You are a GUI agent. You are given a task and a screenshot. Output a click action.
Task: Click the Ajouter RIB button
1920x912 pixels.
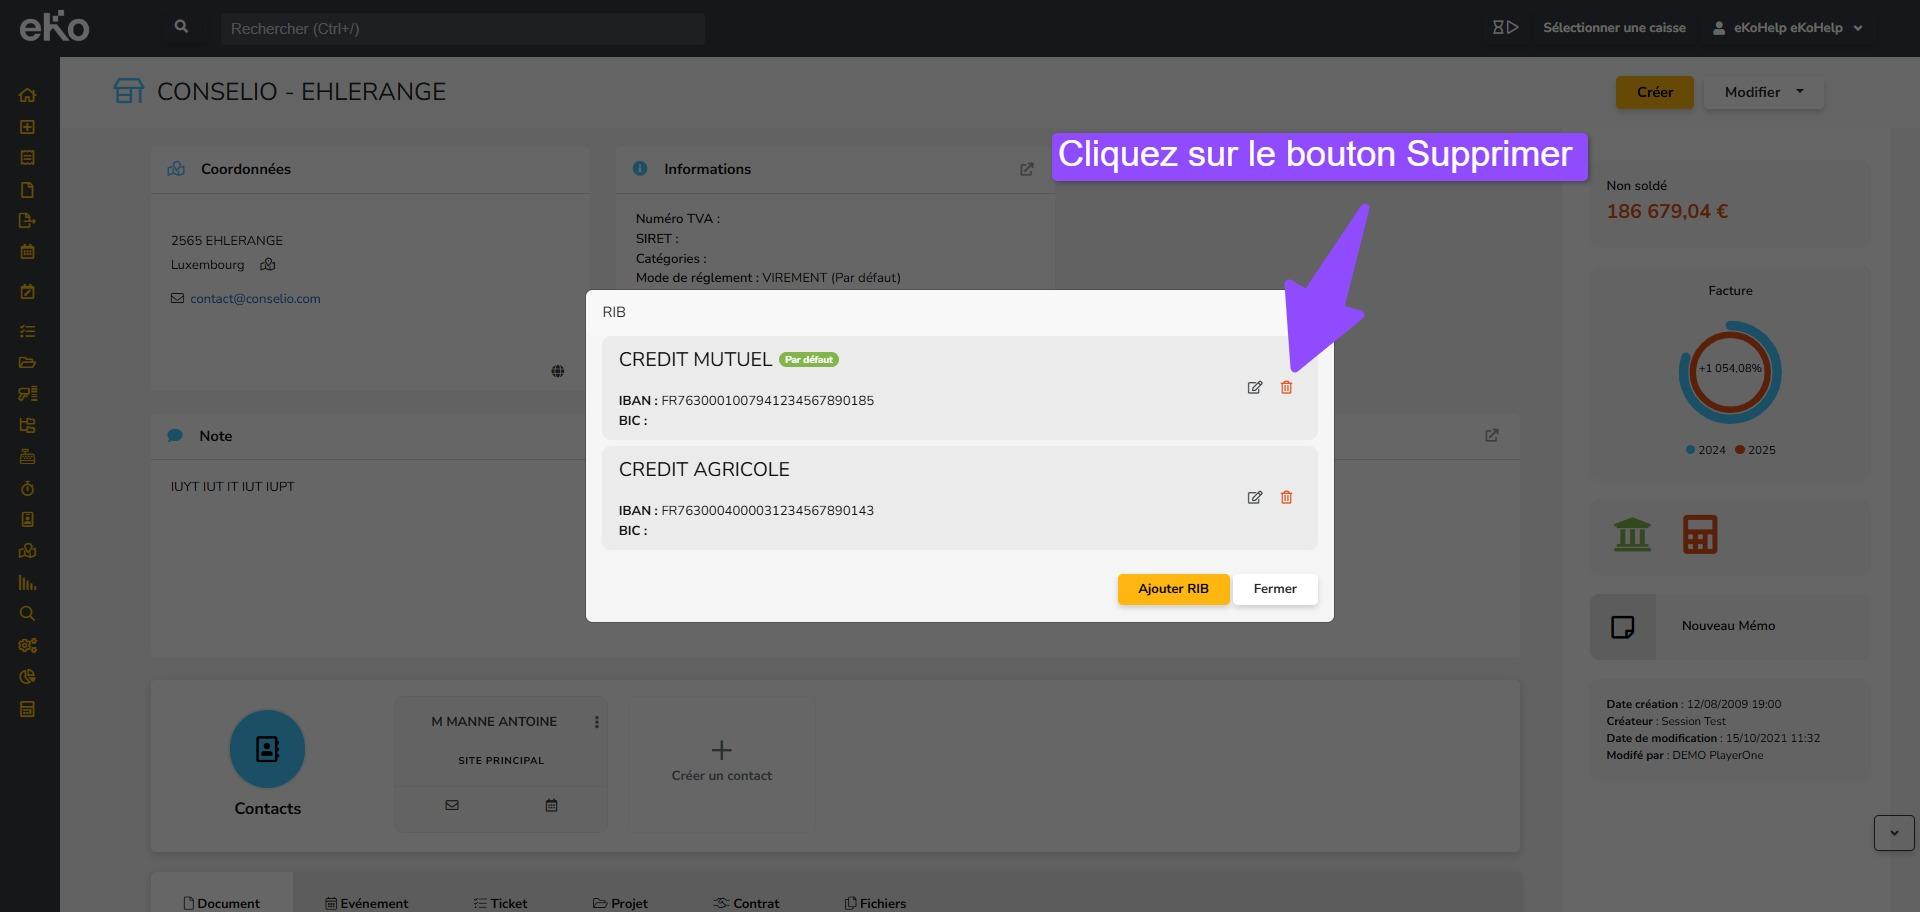coord(1172,589)
